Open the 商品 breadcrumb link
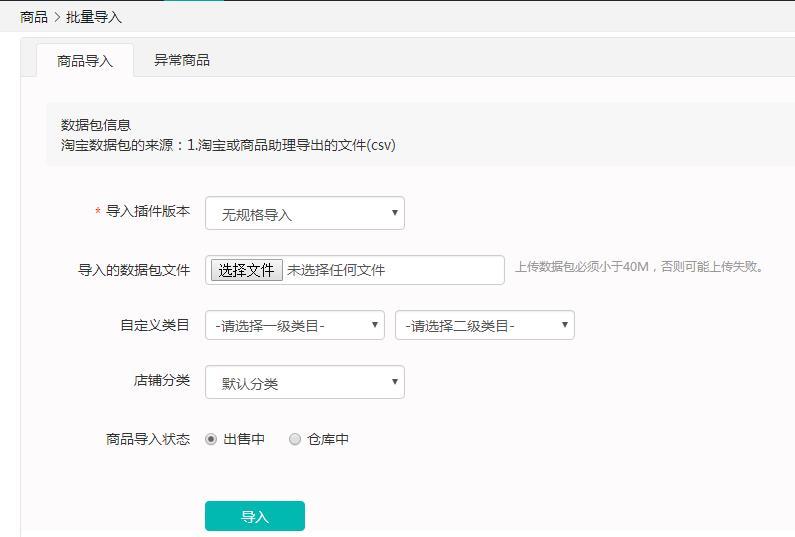 pyautogui.click(x=34, y=17)
